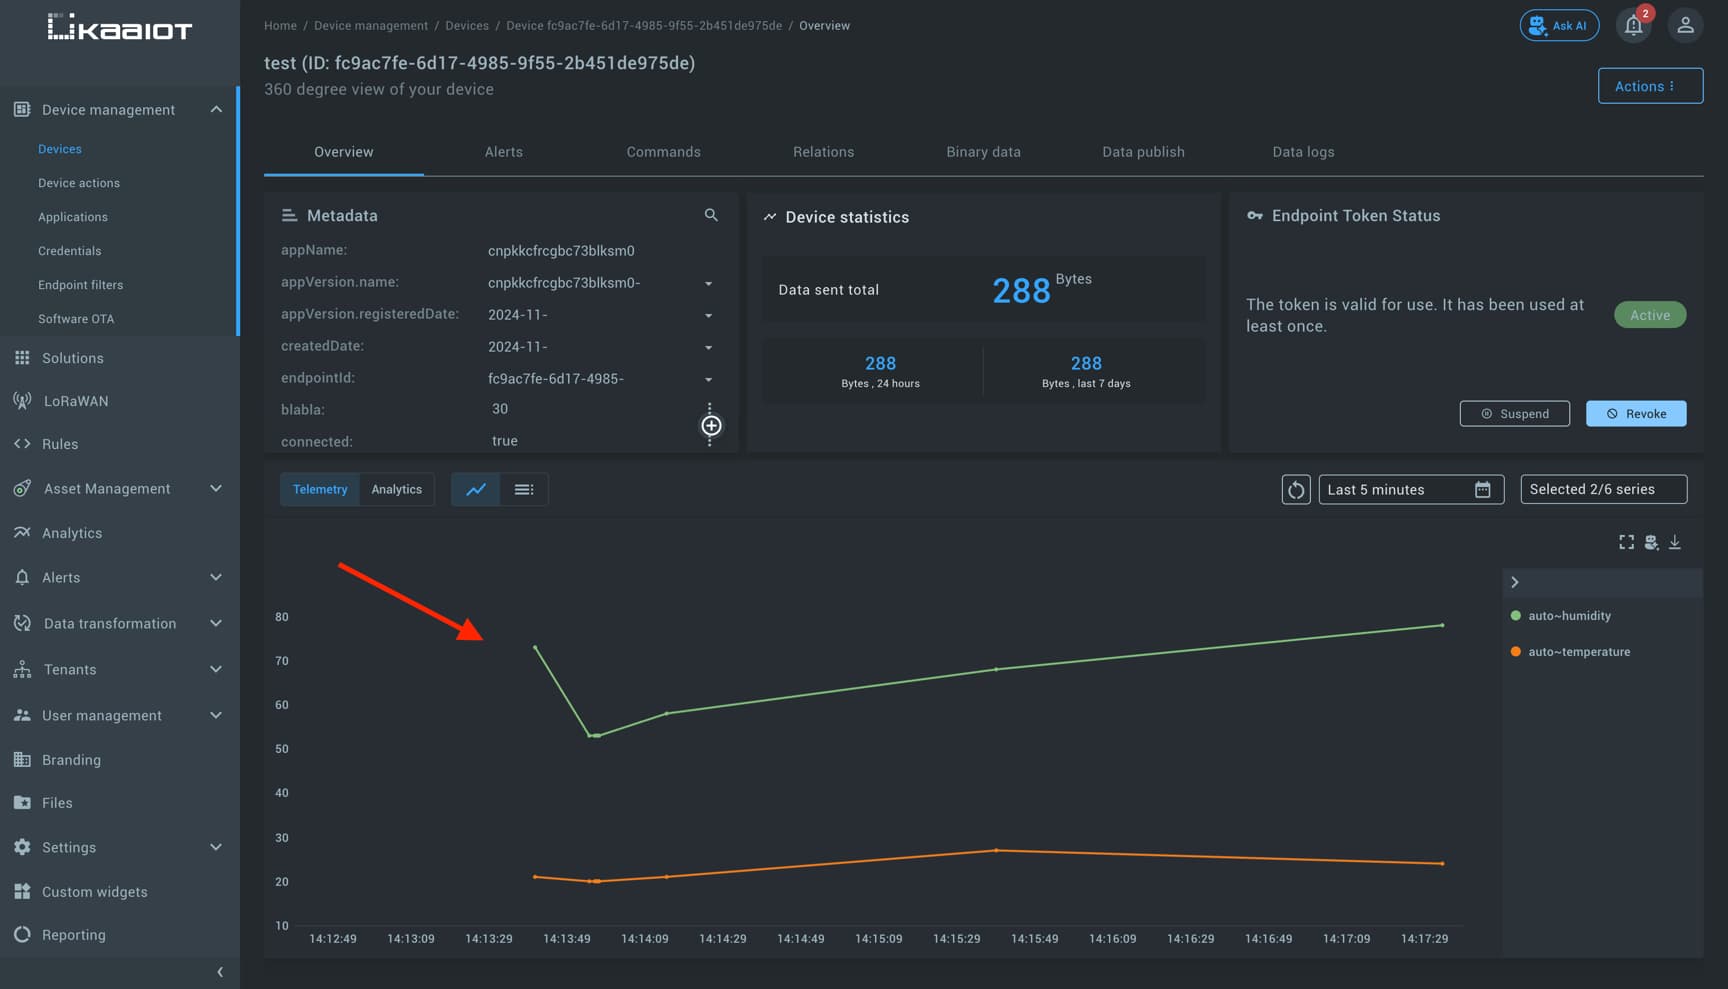Expand the endpointId metadata value
The width and height of the screenshot is (1728, 989).
tap(709, 380)
